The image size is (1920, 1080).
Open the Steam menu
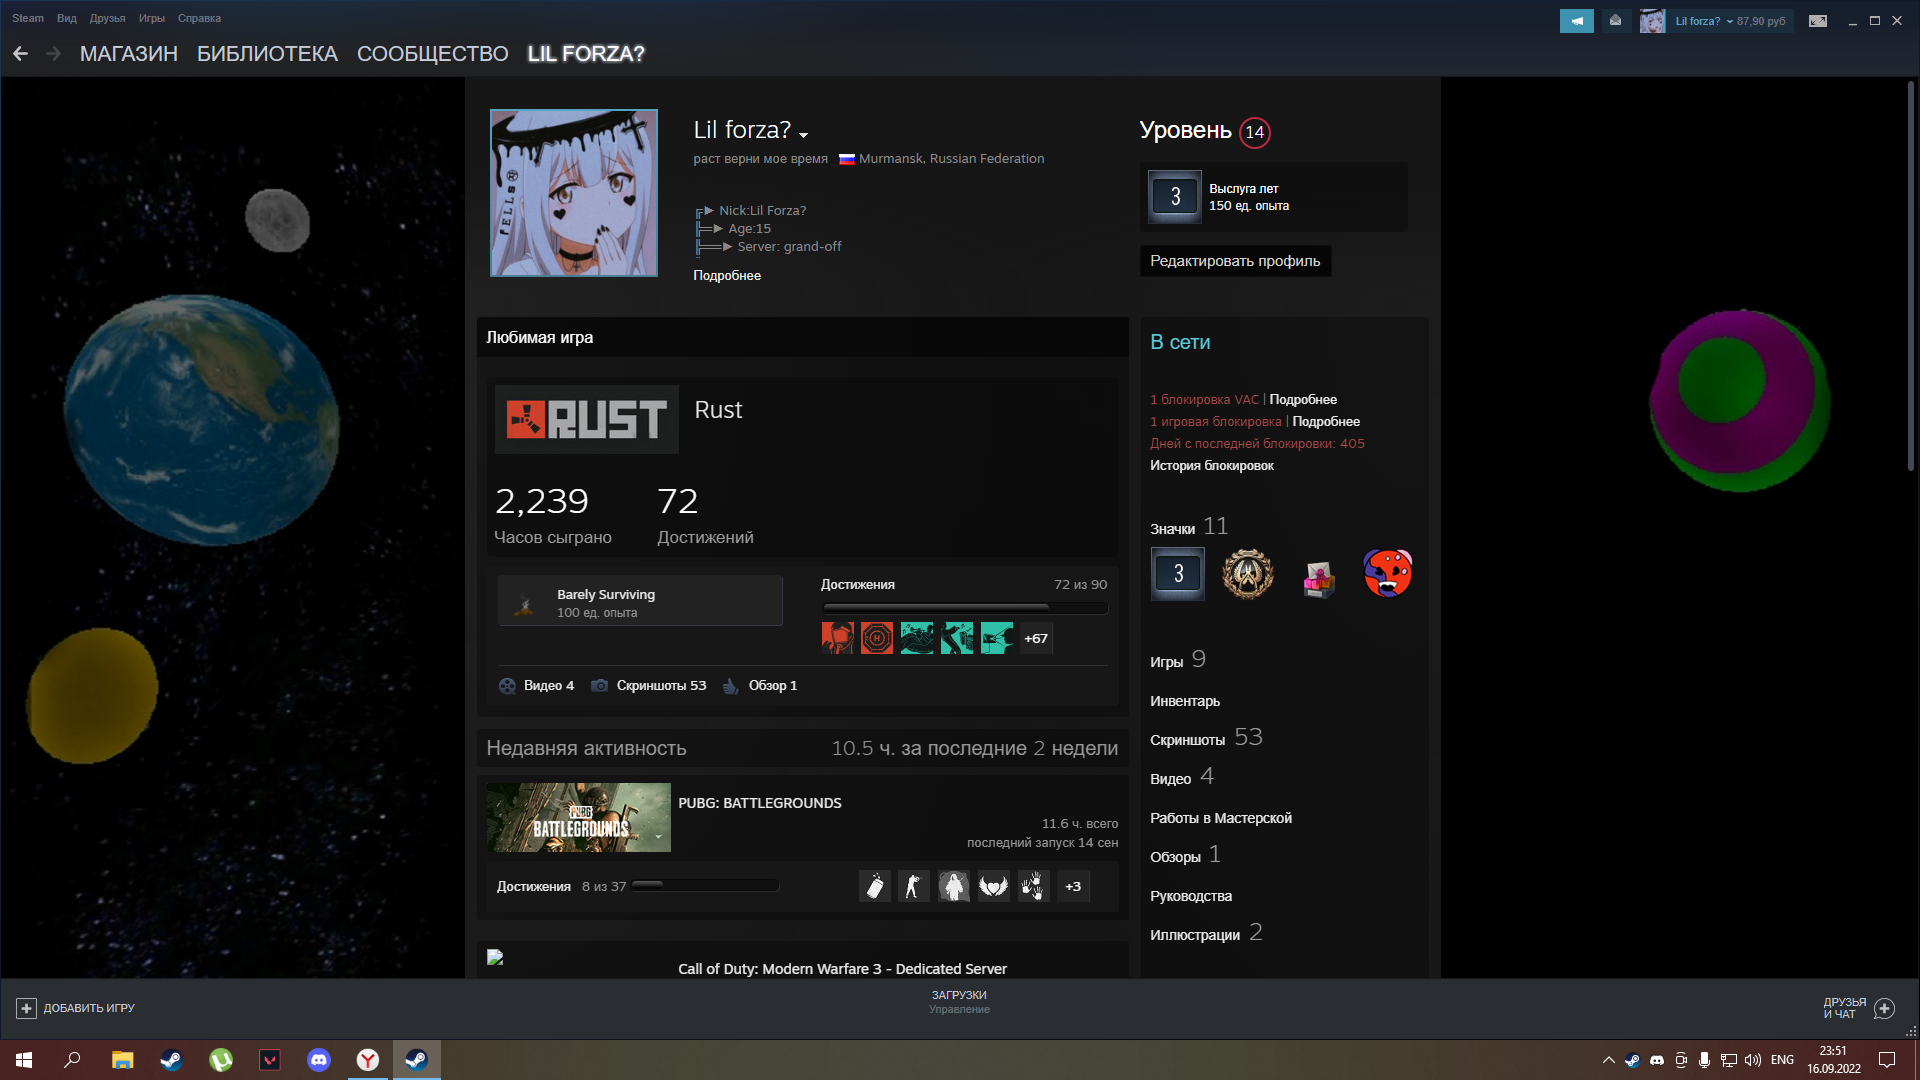28,18
